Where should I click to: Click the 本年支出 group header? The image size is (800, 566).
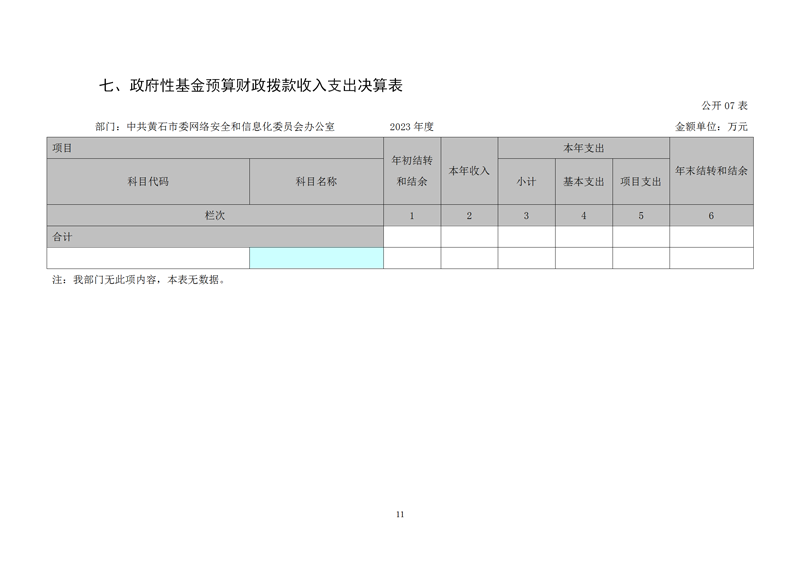point(584,148)
